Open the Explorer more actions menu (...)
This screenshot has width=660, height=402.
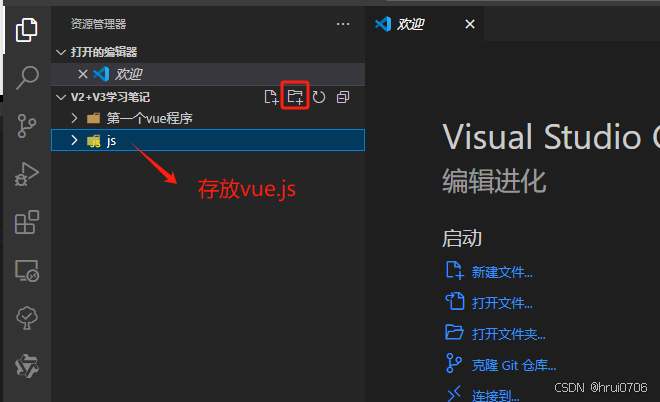click(343, 24)
